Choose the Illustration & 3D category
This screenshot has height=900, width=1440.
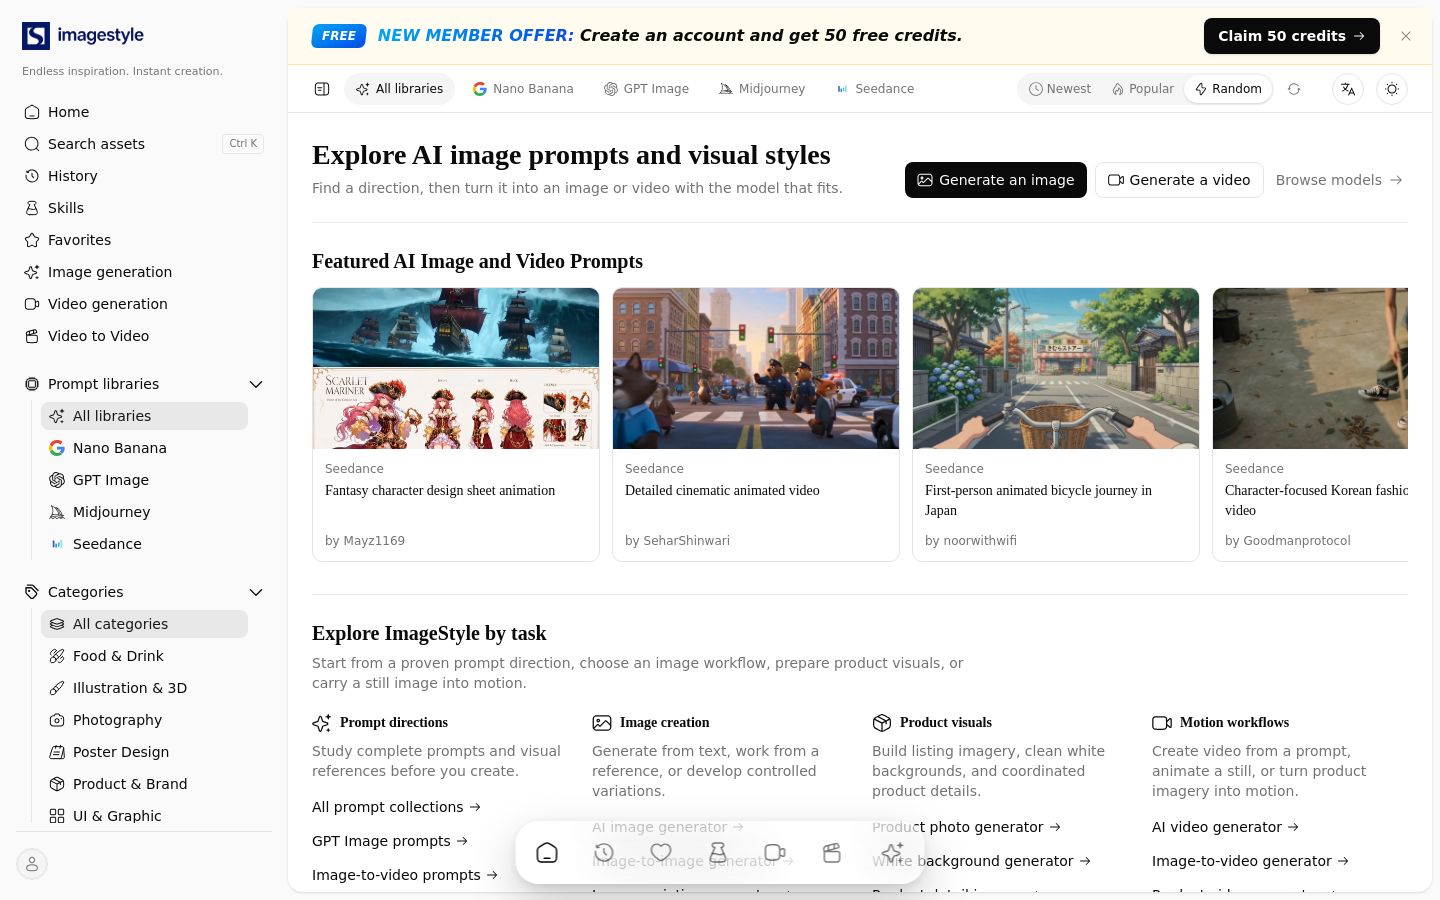(144, 688)
